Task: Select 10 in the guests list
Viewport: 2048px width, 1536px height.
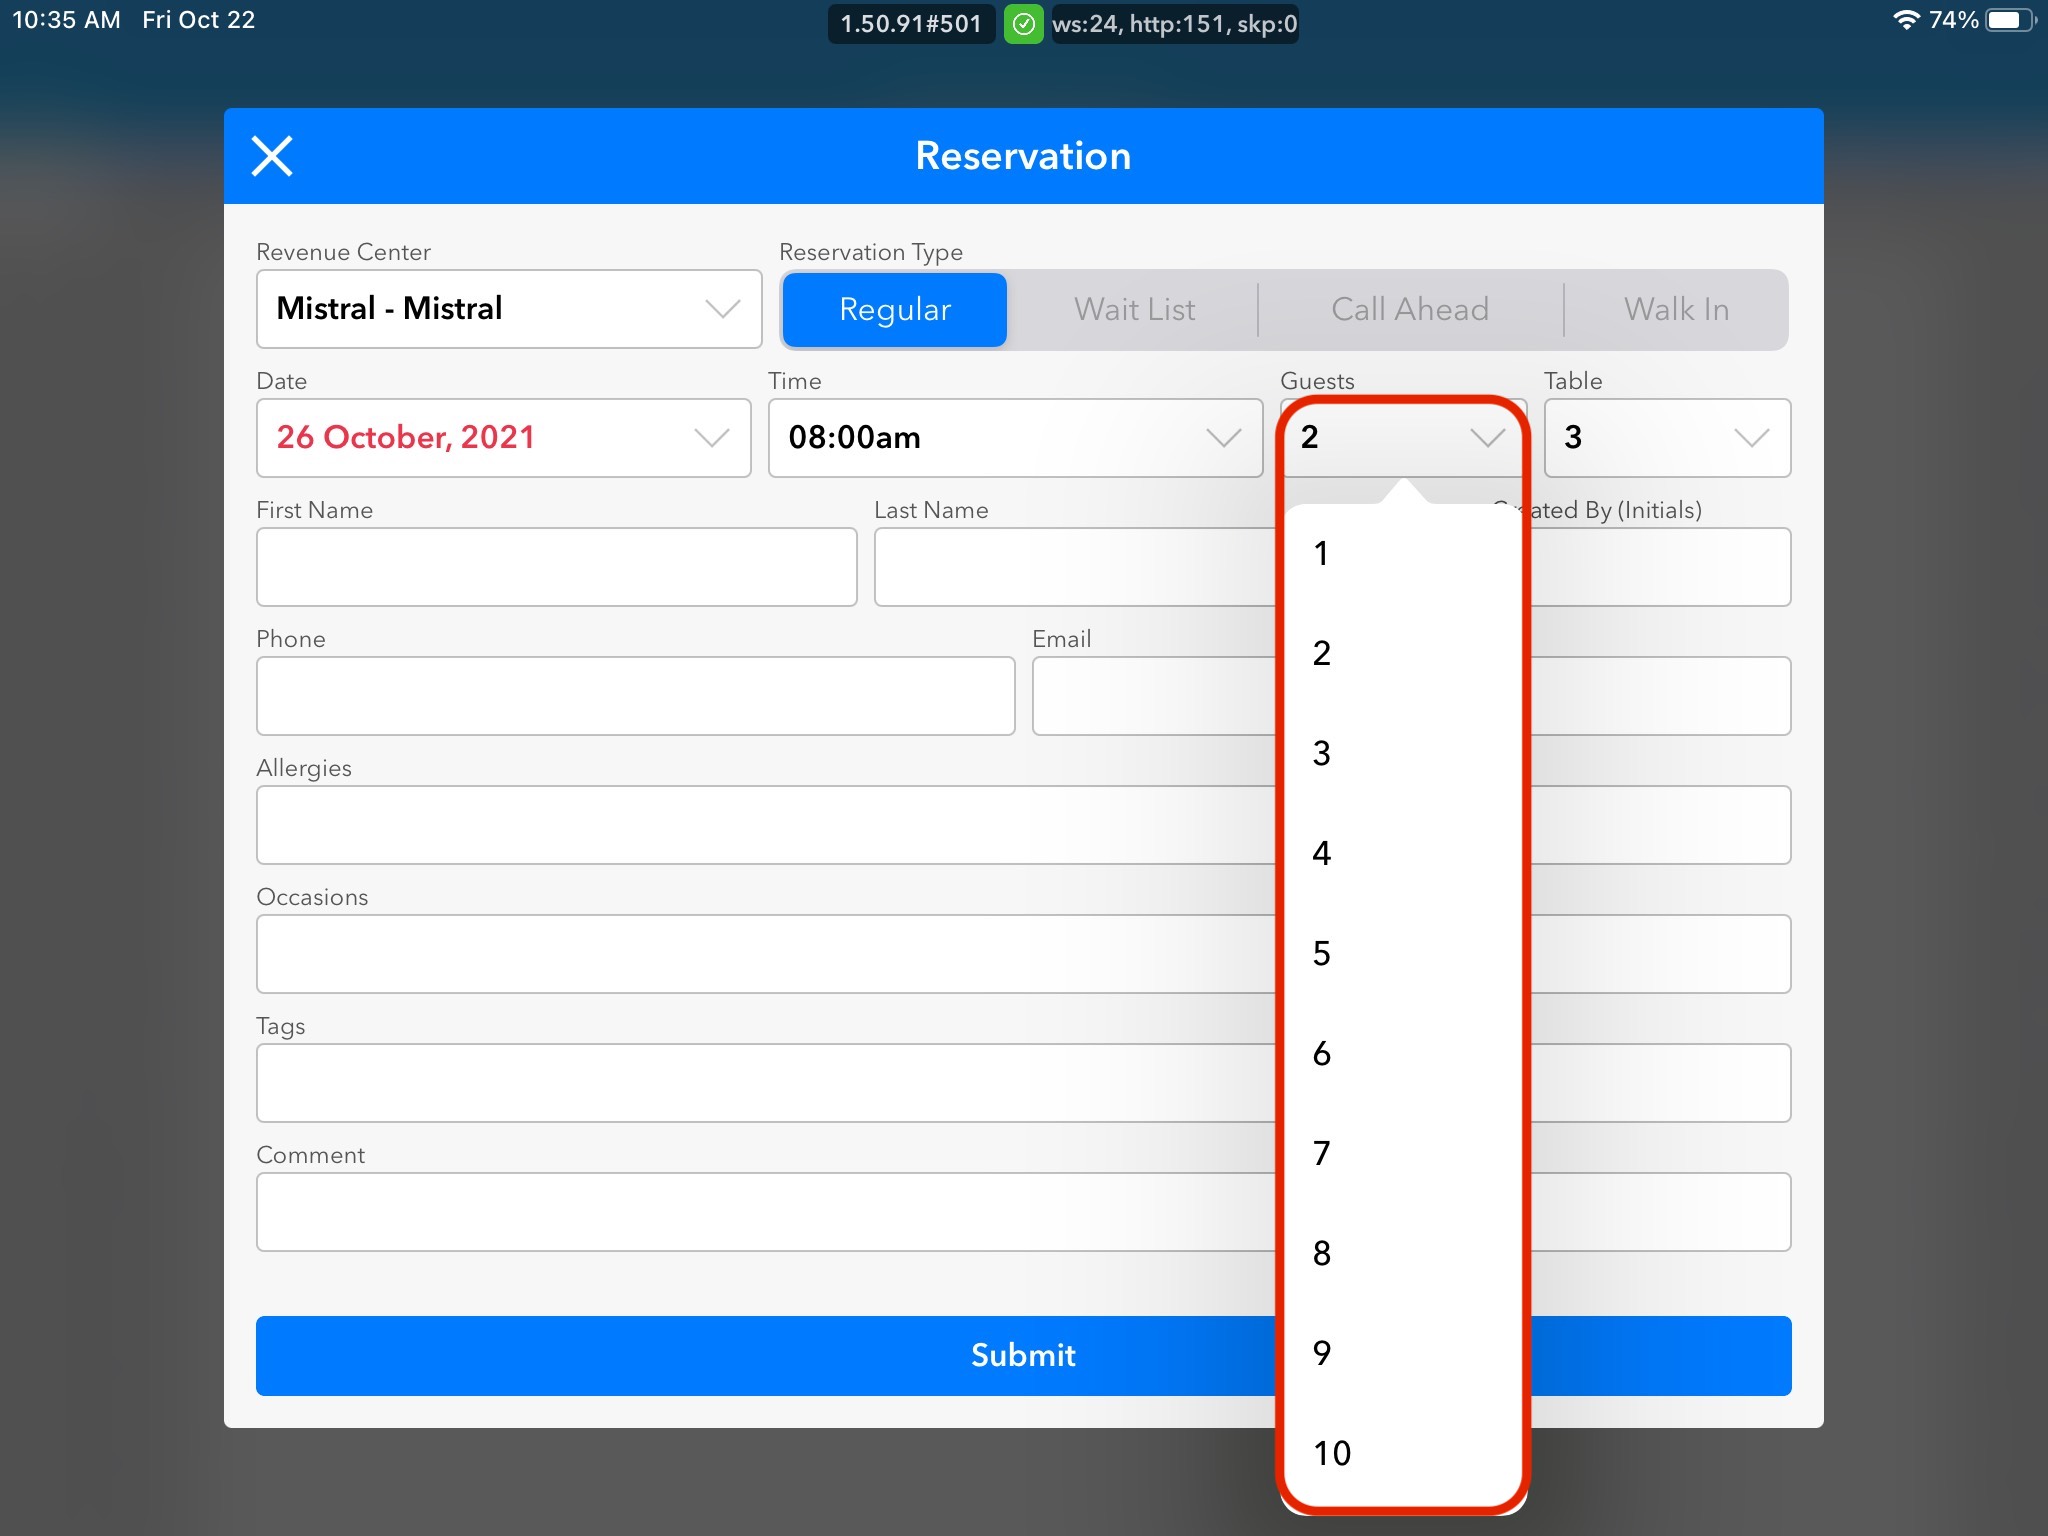Action: [x=1332, y=1453]
